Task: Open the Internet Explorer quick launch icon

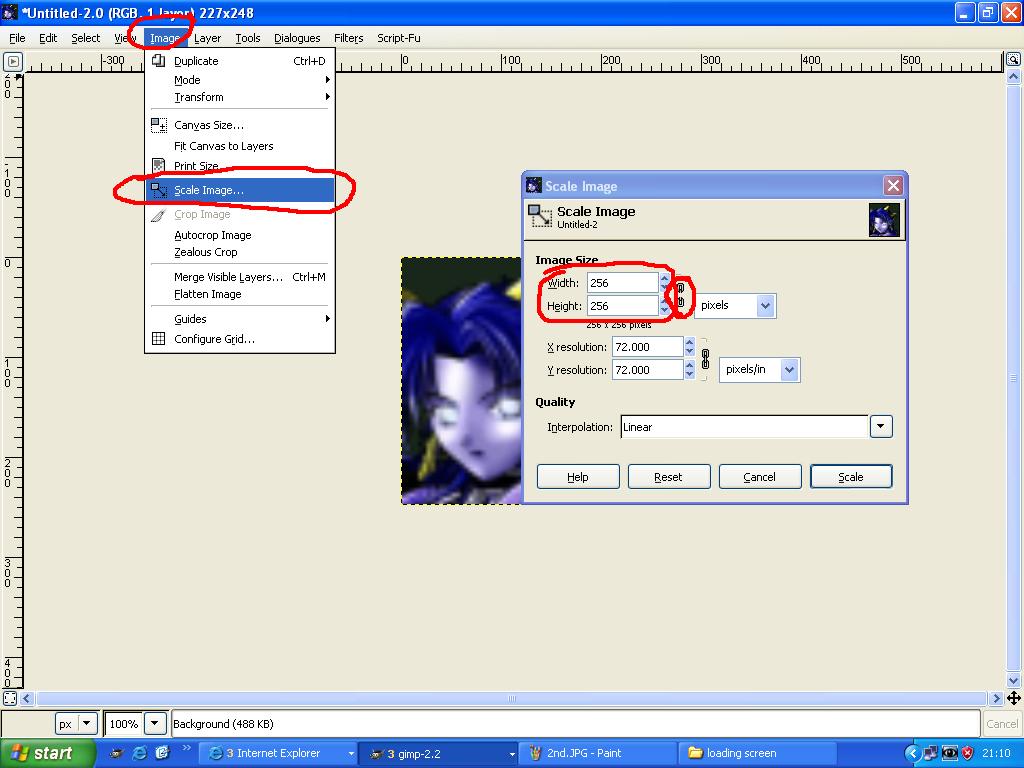Action: click(x=139, y=753)
